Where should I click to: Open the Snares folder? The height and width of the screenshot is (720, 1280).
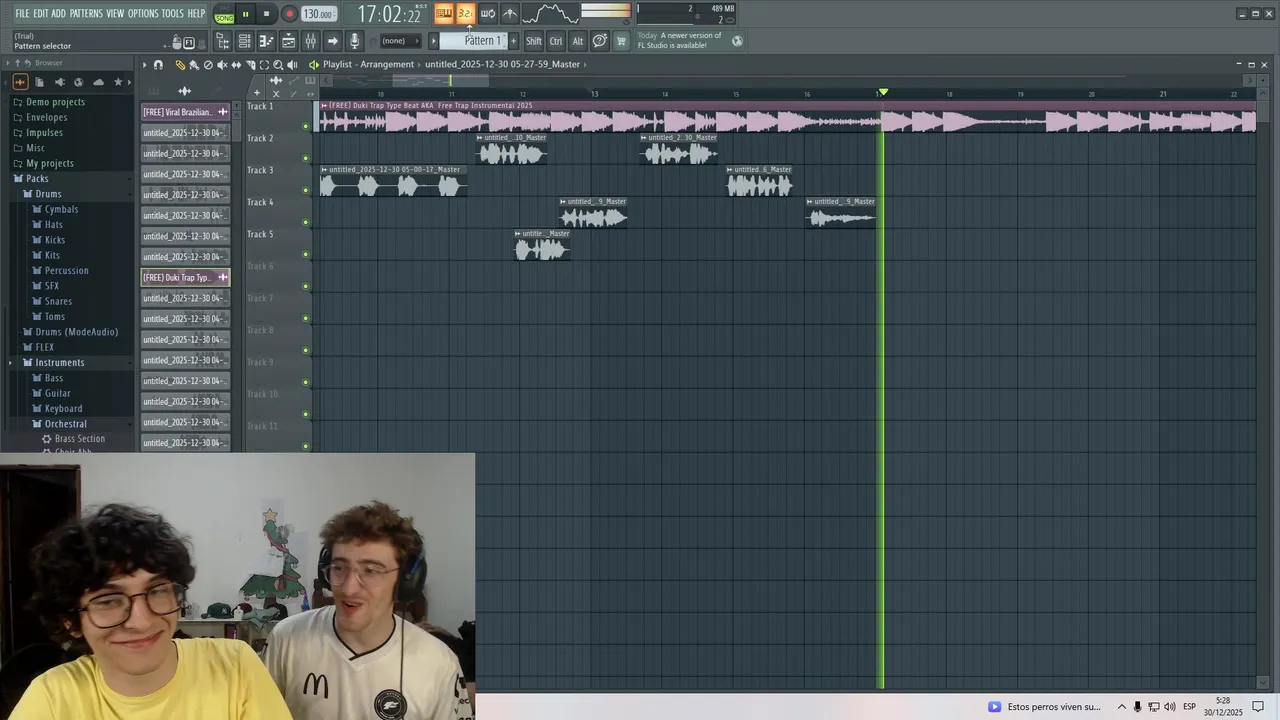(x=57, y=301)
